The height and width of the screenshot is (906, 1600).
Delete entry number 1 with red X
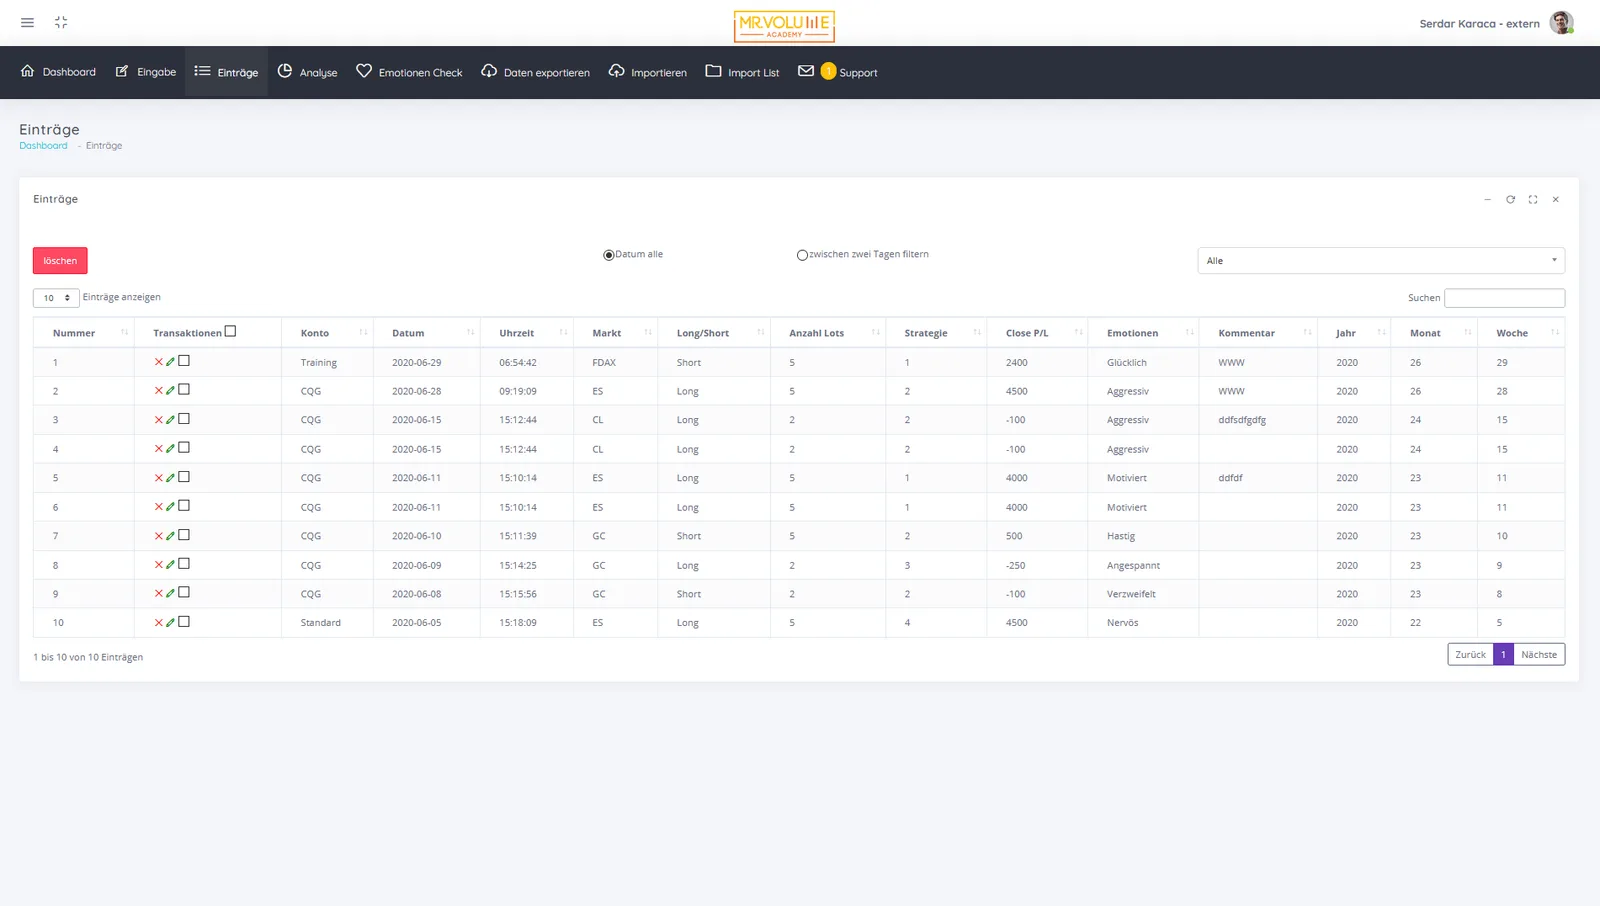[x=158, y=362]
